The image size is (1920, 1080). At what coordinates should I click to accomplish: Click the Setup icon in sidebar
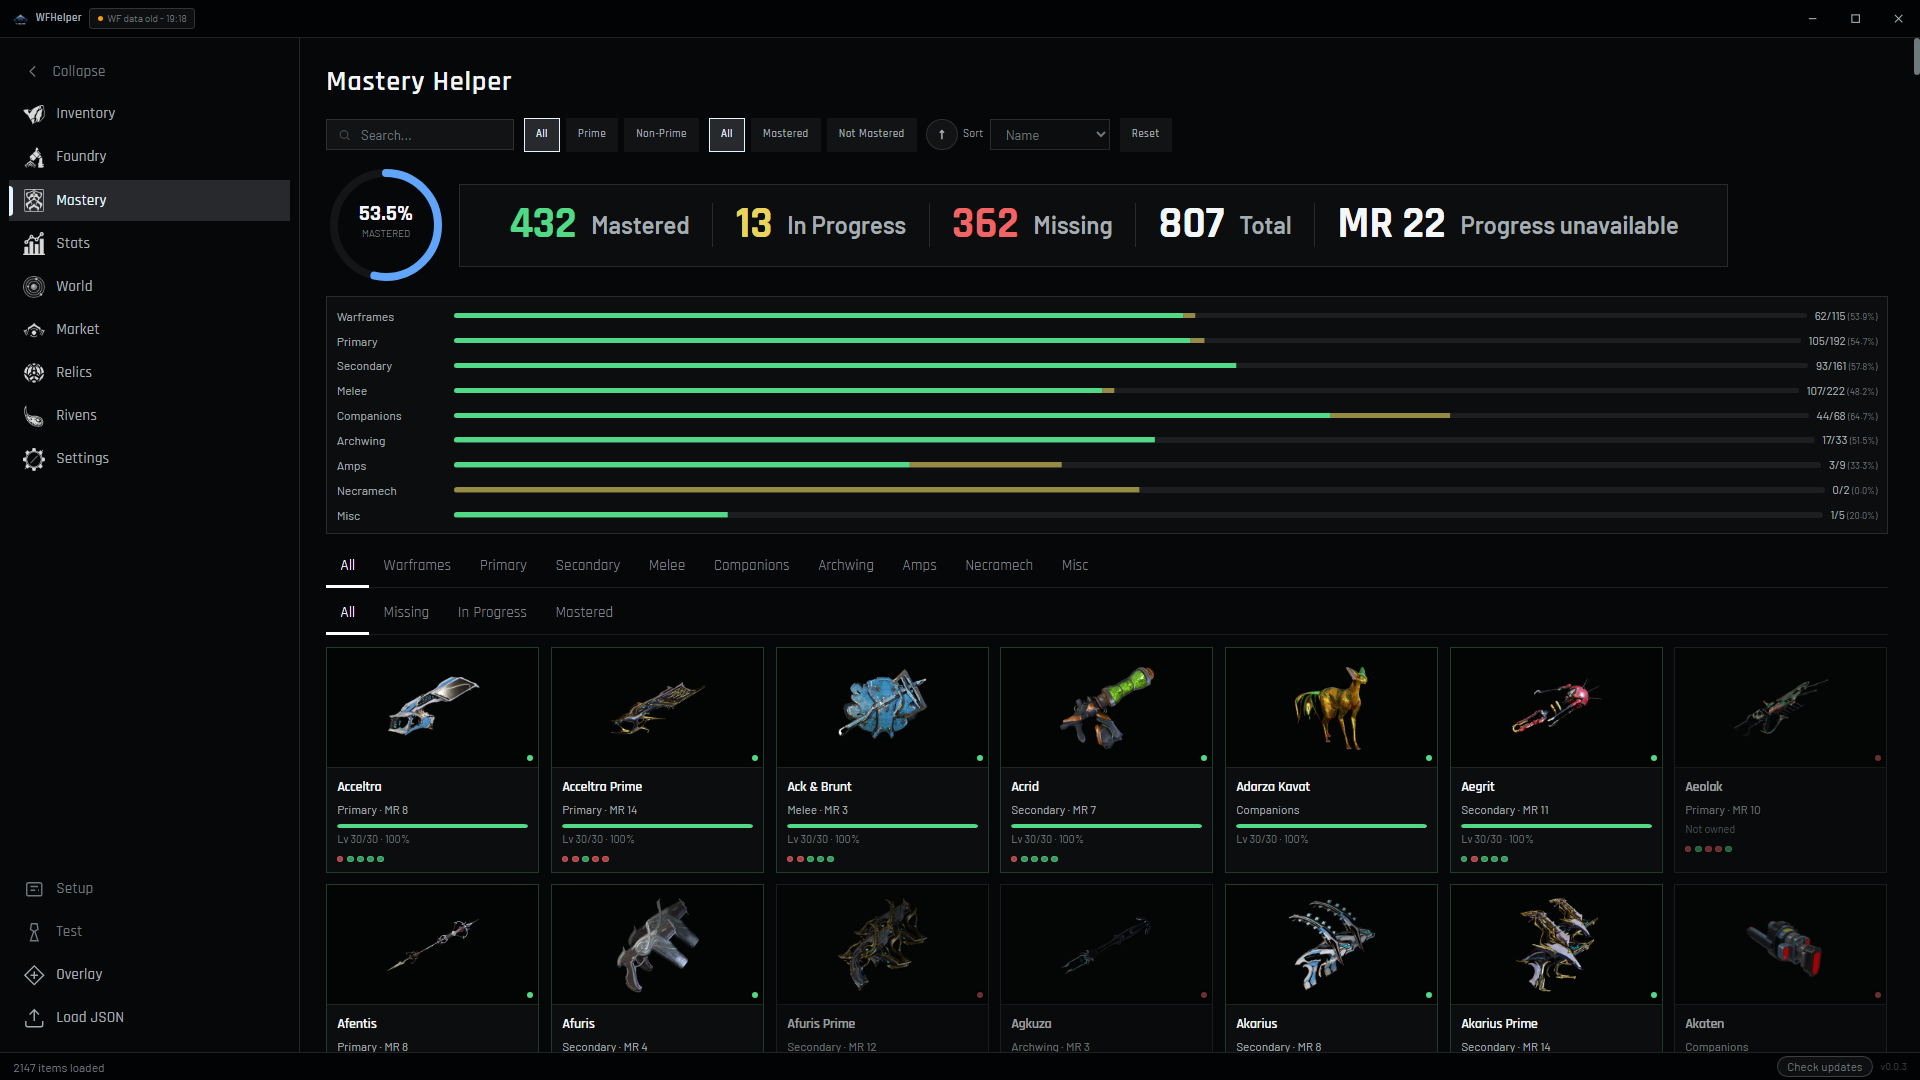pos(34,888)
